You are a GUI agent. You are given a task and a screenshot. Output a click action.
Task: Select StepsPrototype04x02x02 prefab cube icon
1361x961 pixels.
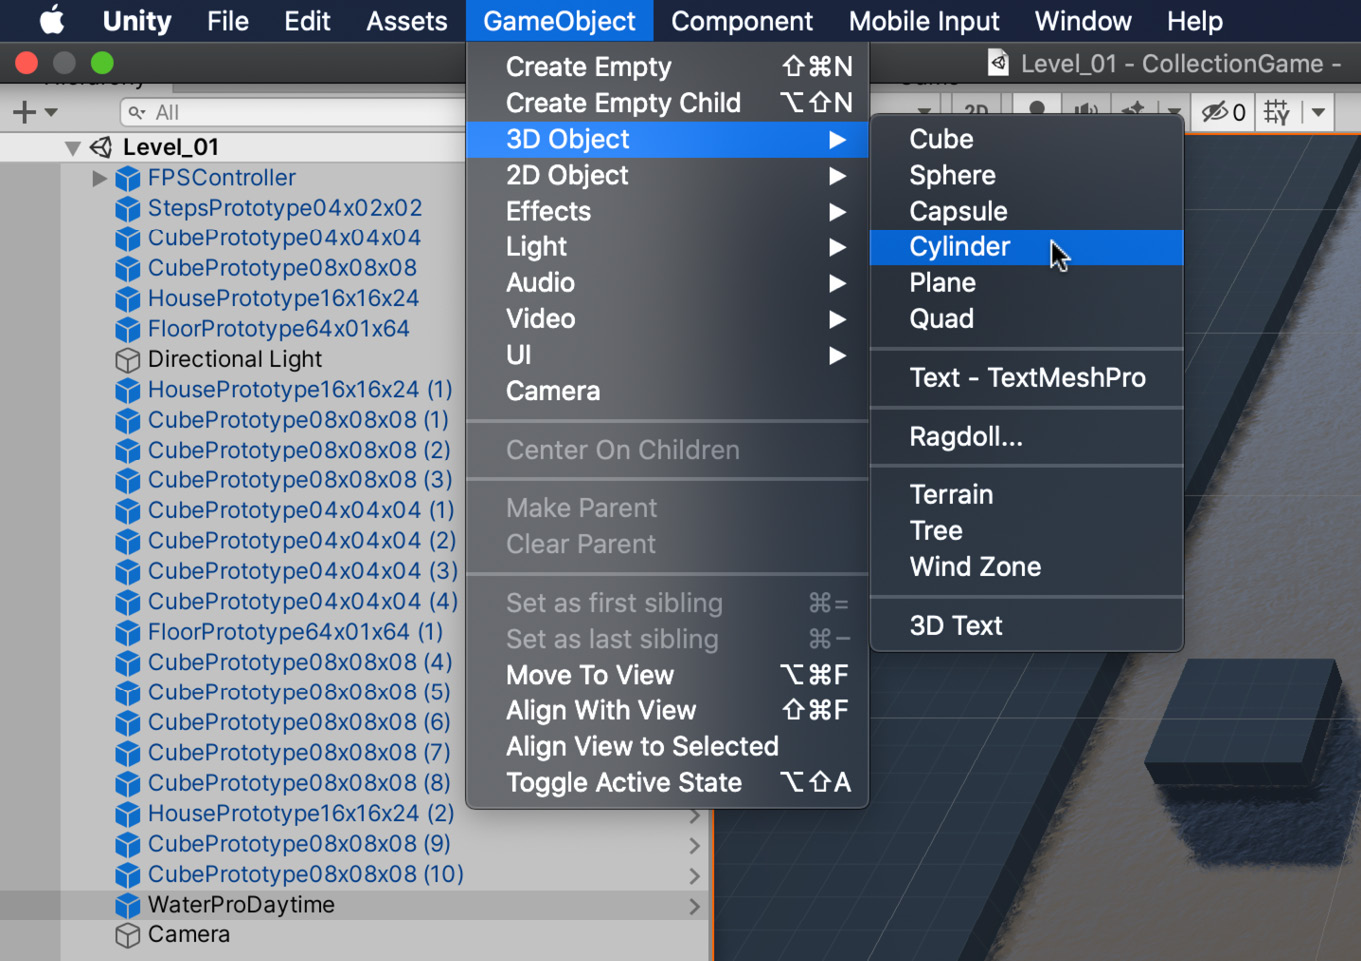click(x=127, y=209)
